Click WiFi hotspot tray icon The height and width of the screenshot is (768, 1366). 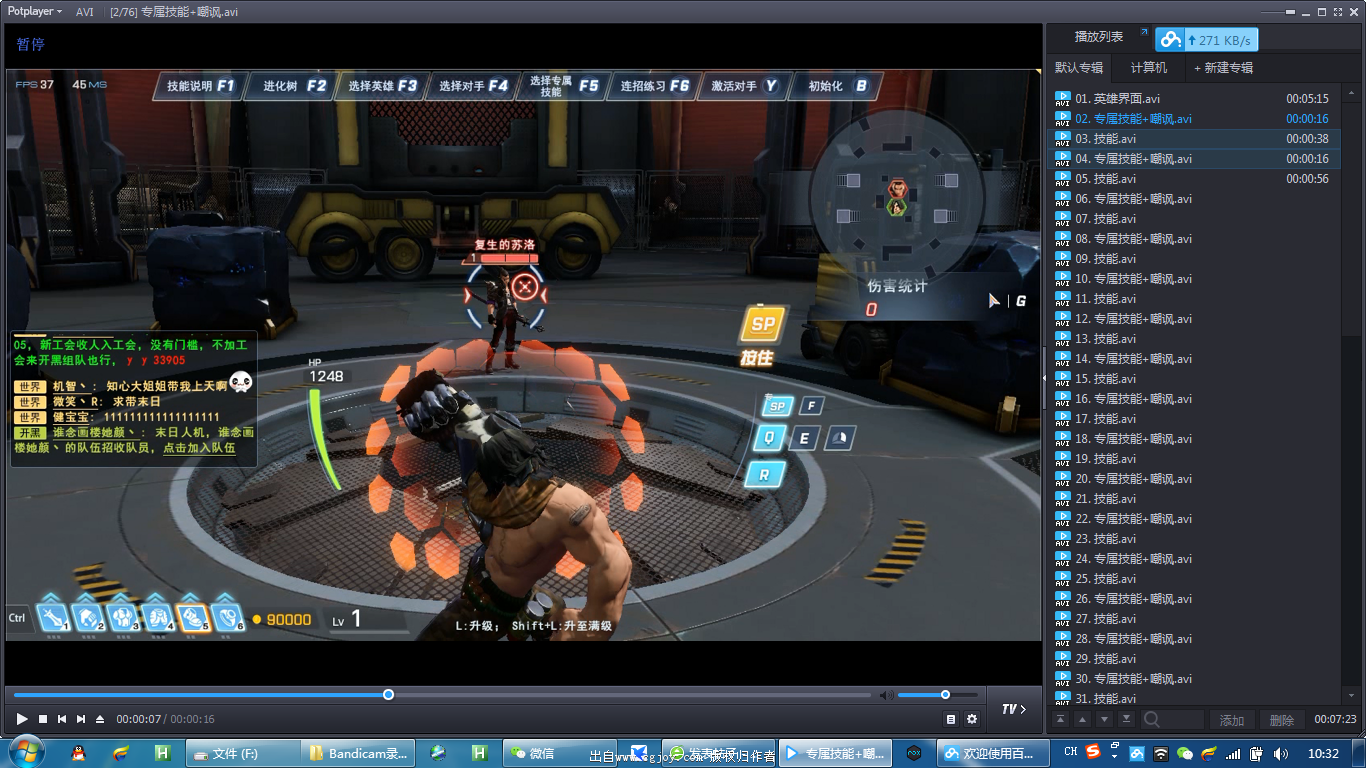(1161, 754)
